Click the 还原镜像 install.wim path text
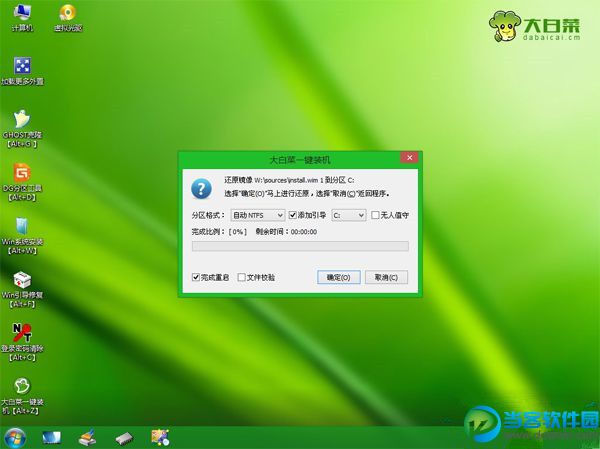 pos(289,180)
